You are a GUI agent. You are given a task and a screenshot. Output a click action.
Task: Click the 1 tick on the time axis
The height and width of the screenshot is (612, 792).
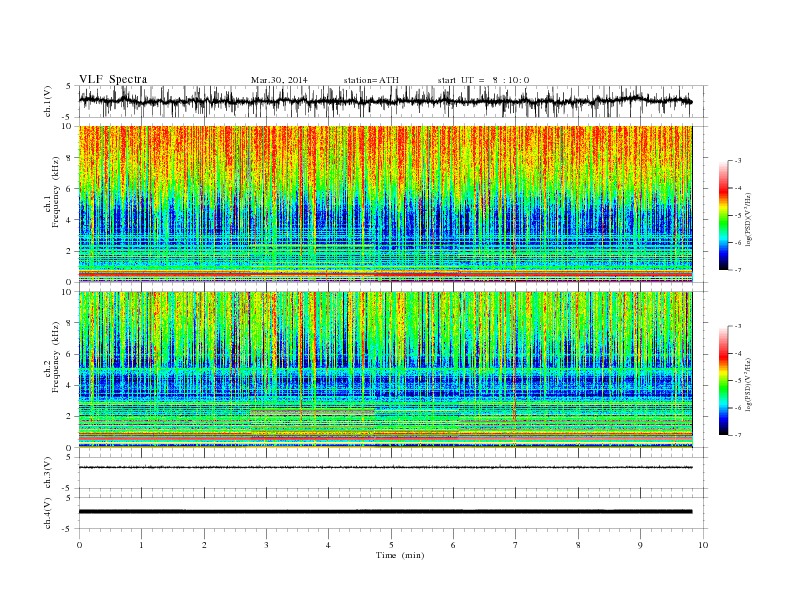click(141, 545)
